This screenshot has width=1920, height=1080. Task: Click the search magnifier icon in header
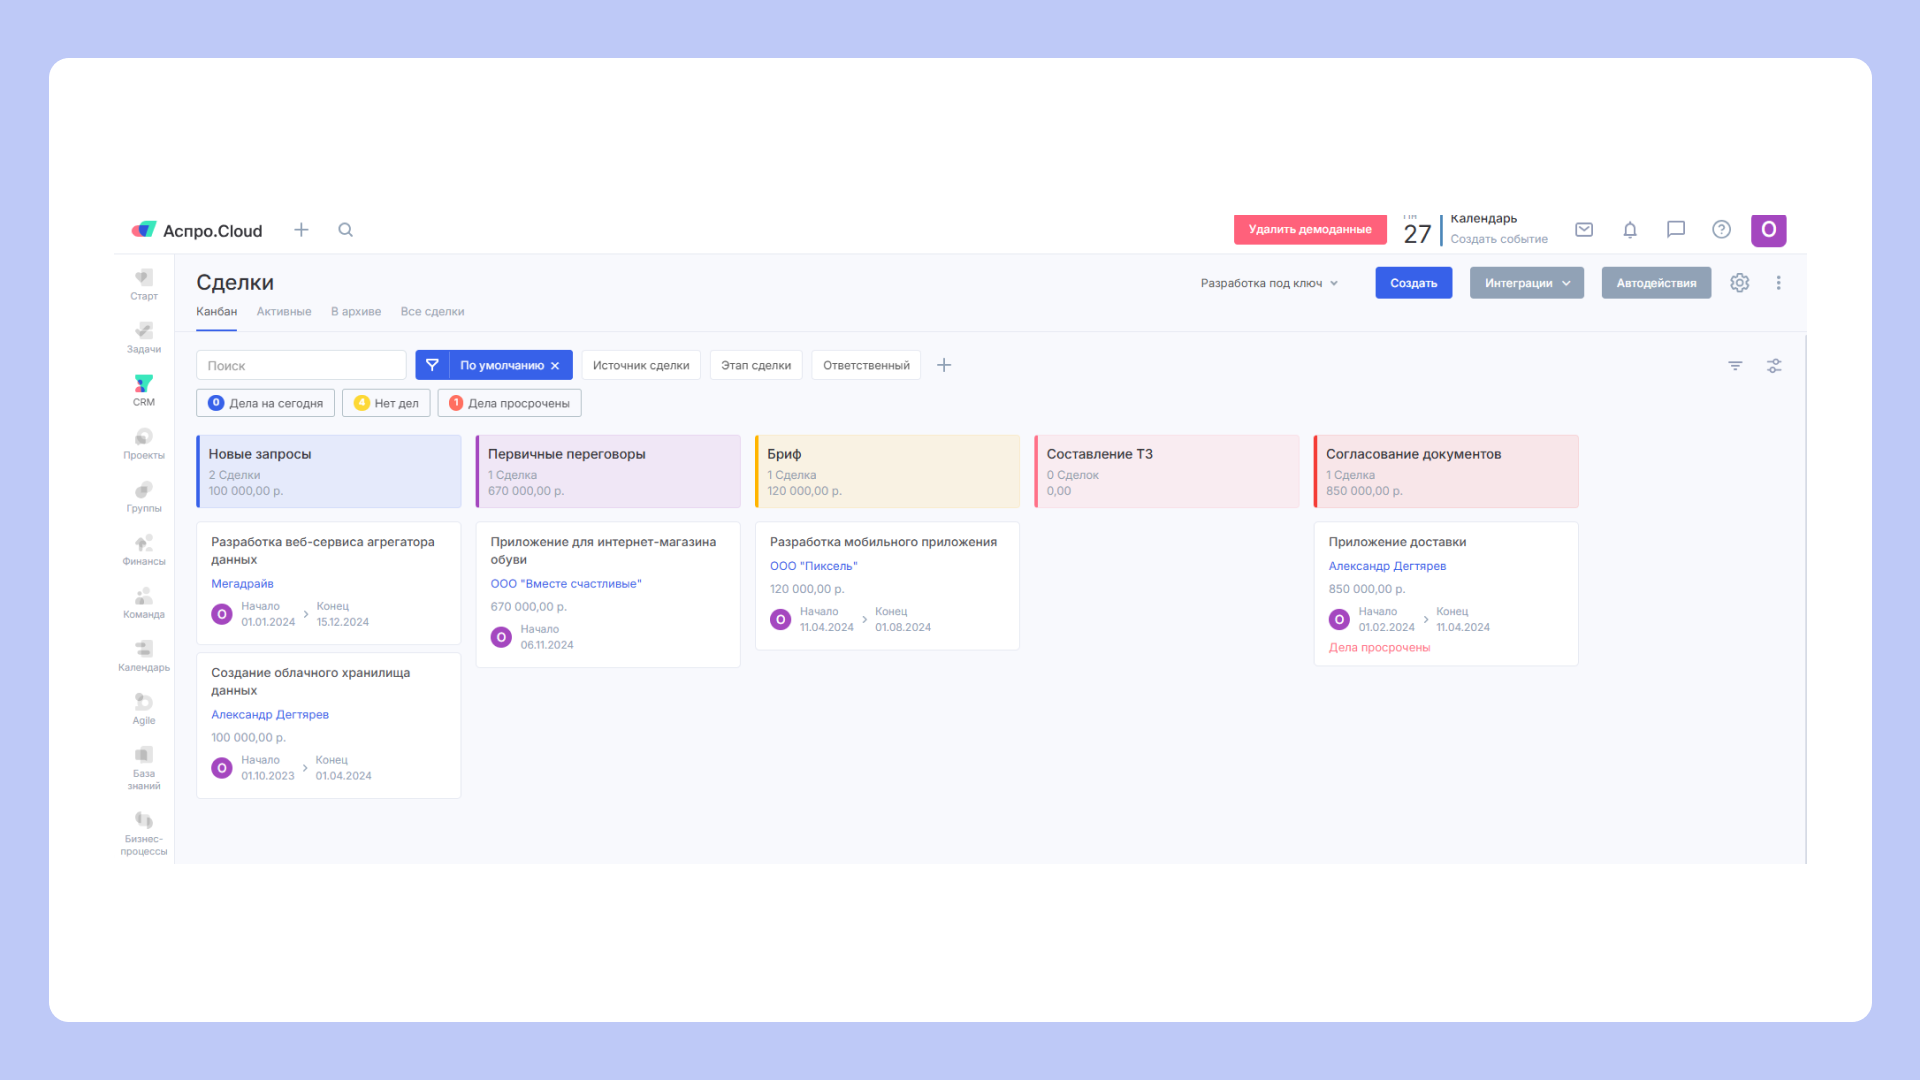[345, 230]
